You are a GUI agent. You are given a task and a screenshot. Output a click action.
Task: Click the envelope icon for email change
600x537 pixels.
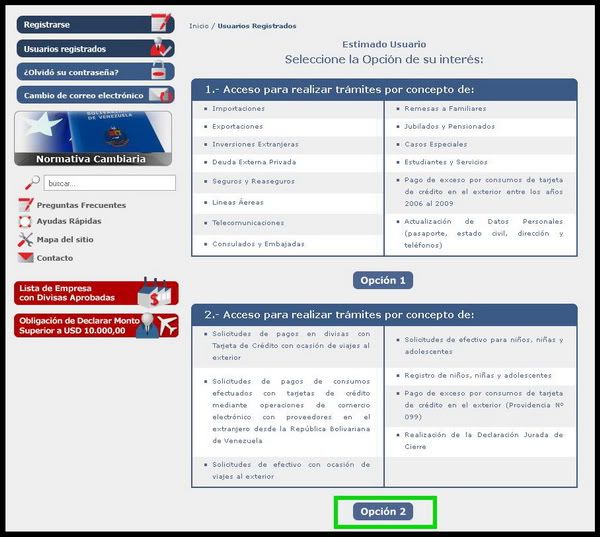161,95
